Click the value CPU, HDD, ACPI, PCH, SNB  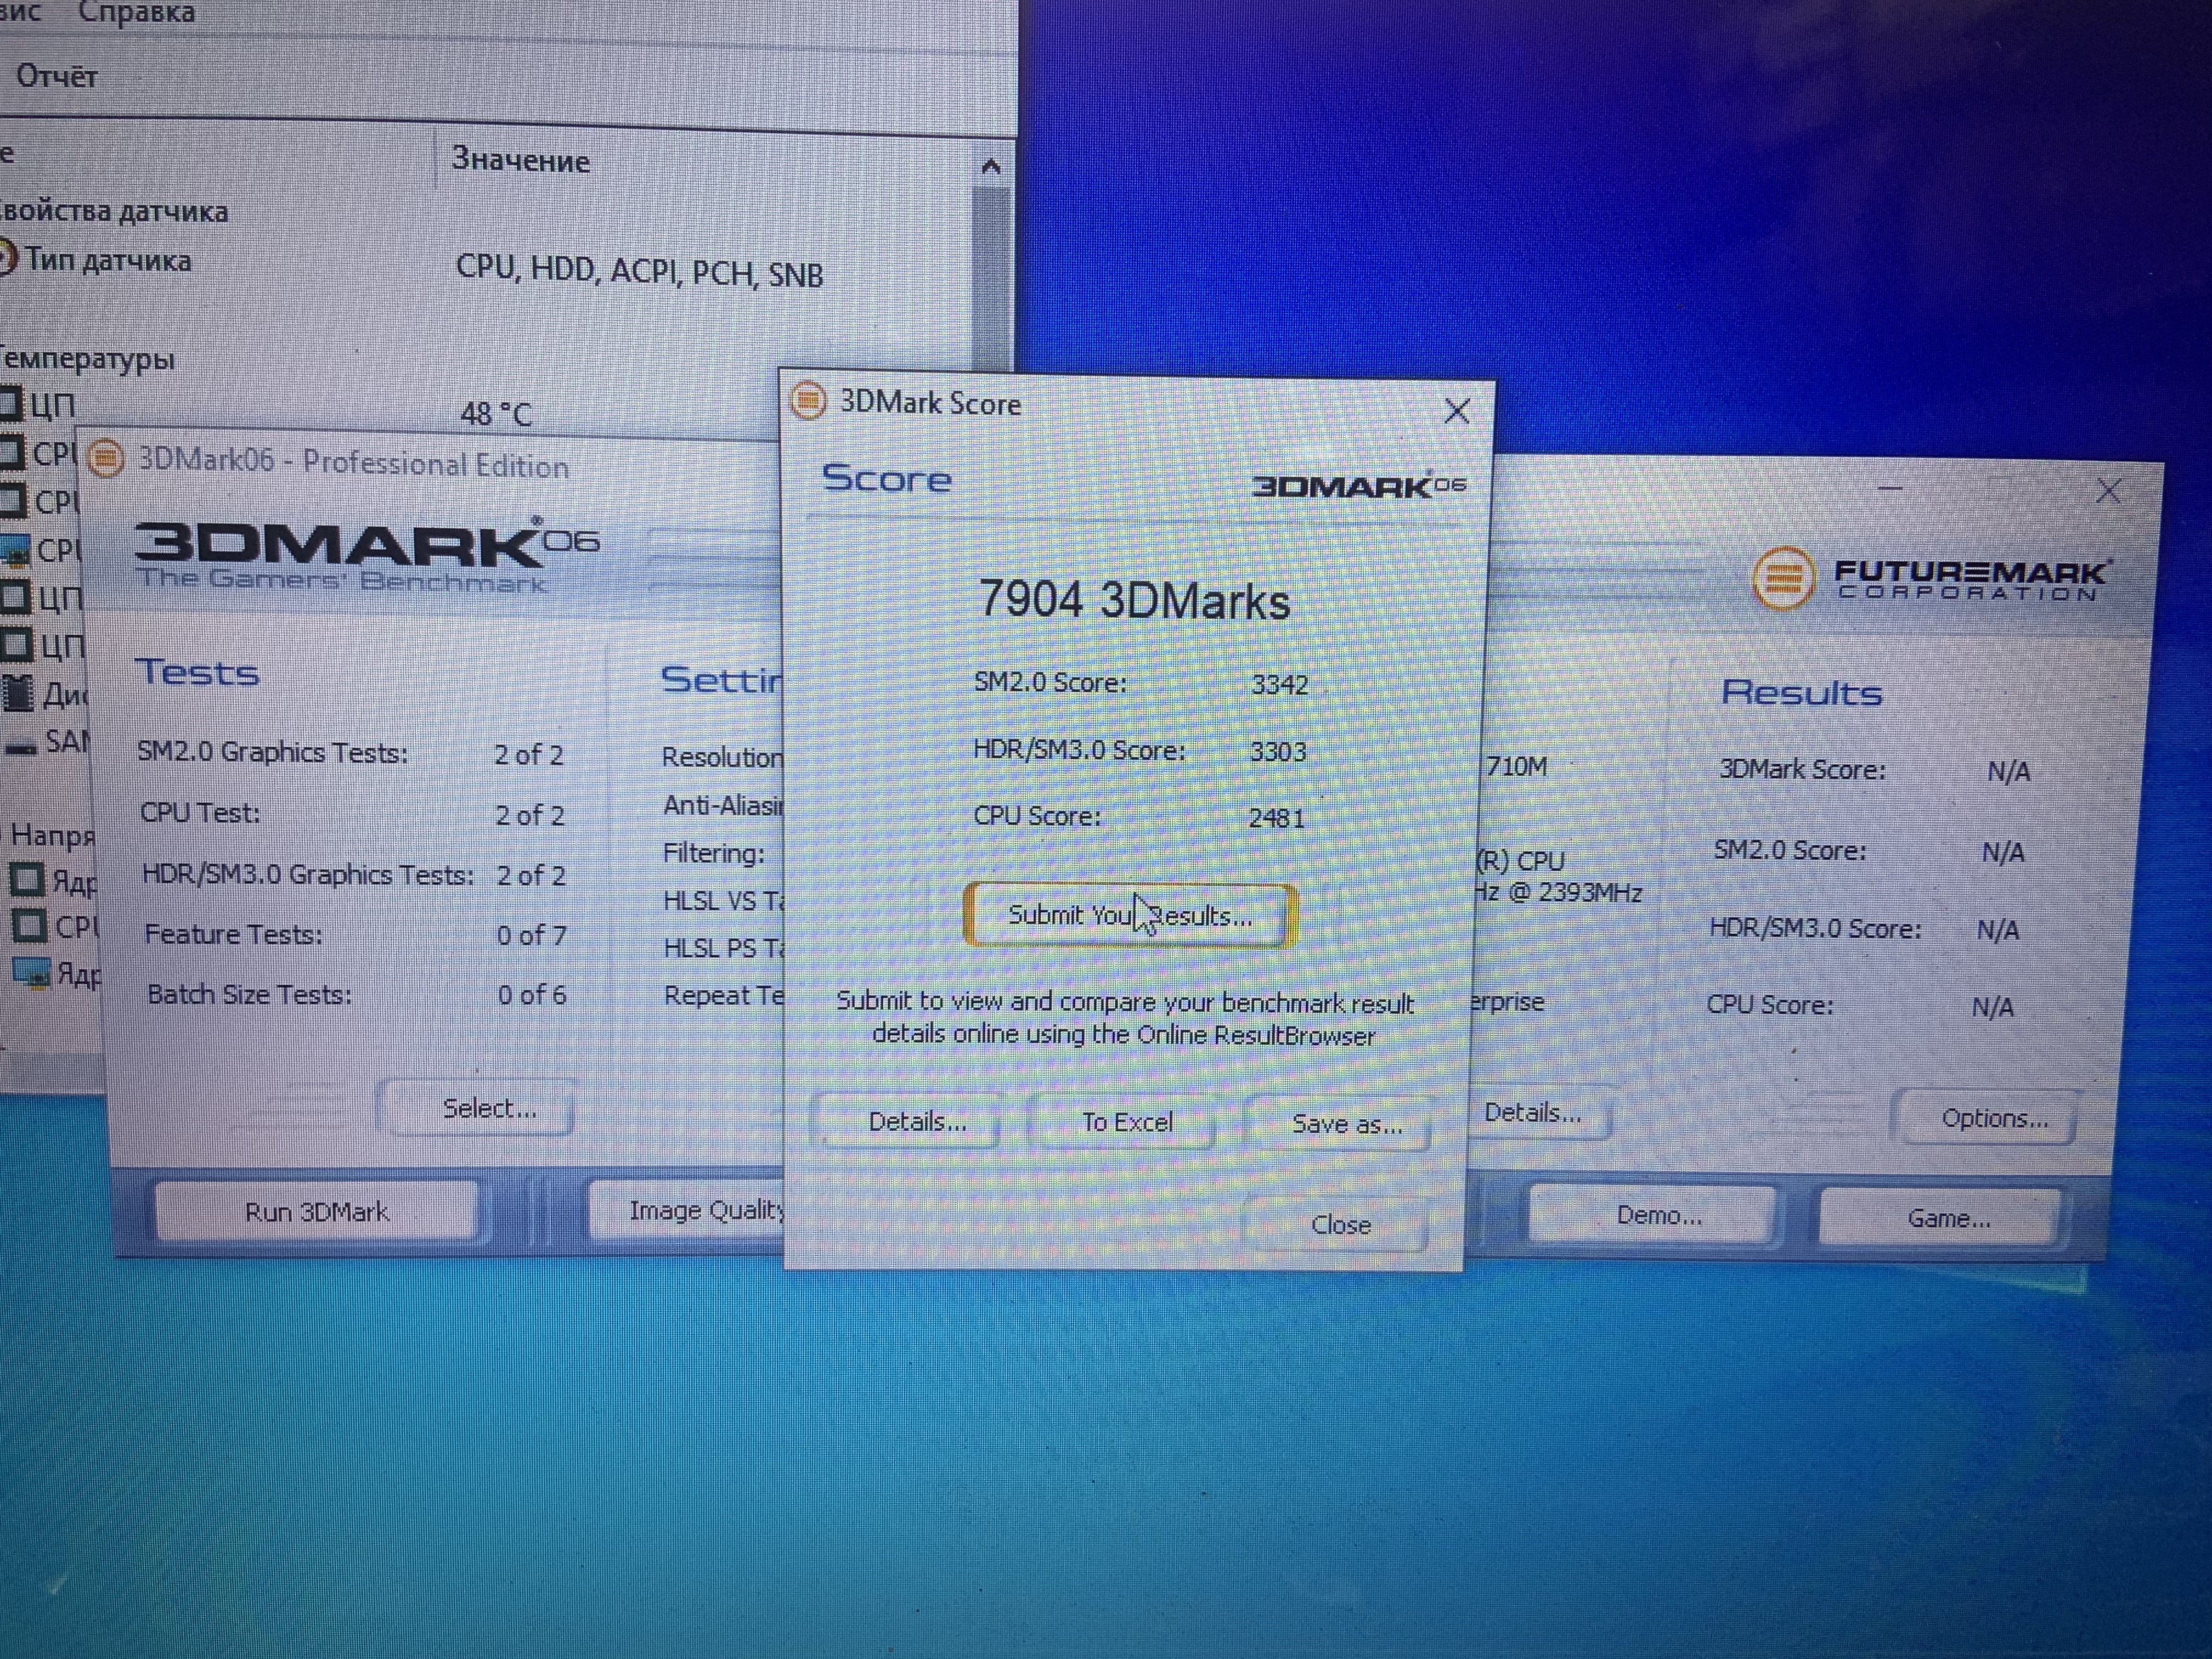639,272
